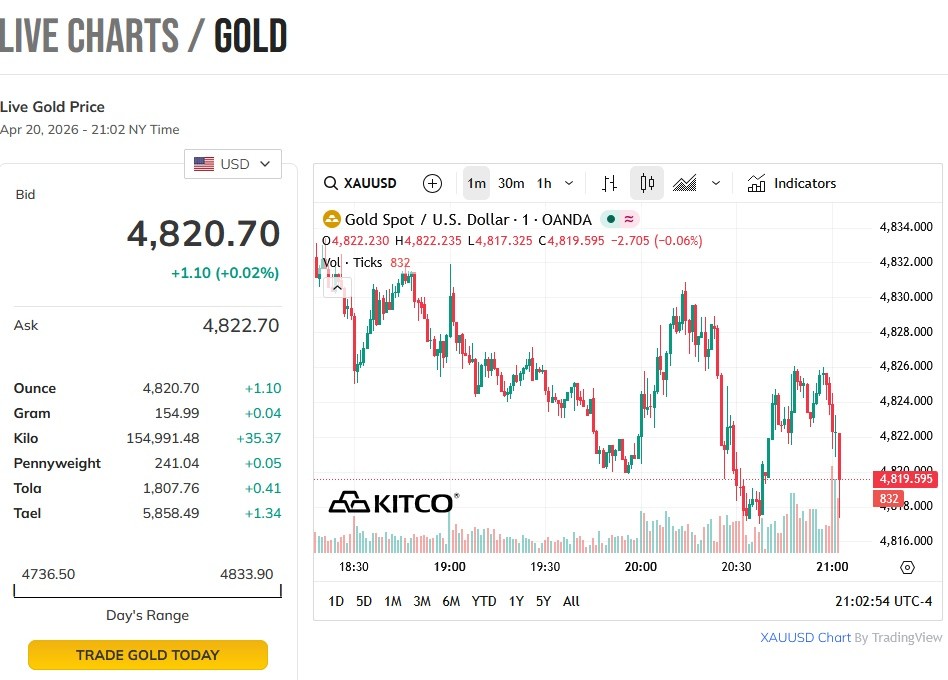Click the Trade Gold Today button
This screenshot has height=680, width=948.
(x=148, y=655)
